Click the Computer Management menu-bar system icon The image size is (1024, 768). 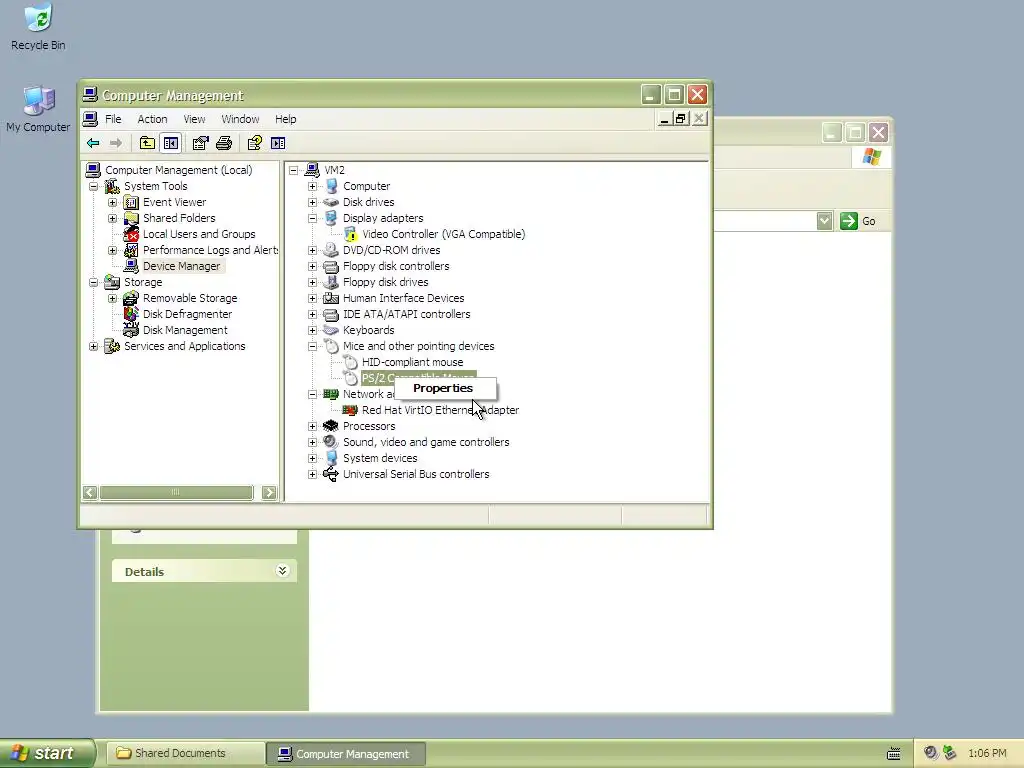(x=90, y=119)
